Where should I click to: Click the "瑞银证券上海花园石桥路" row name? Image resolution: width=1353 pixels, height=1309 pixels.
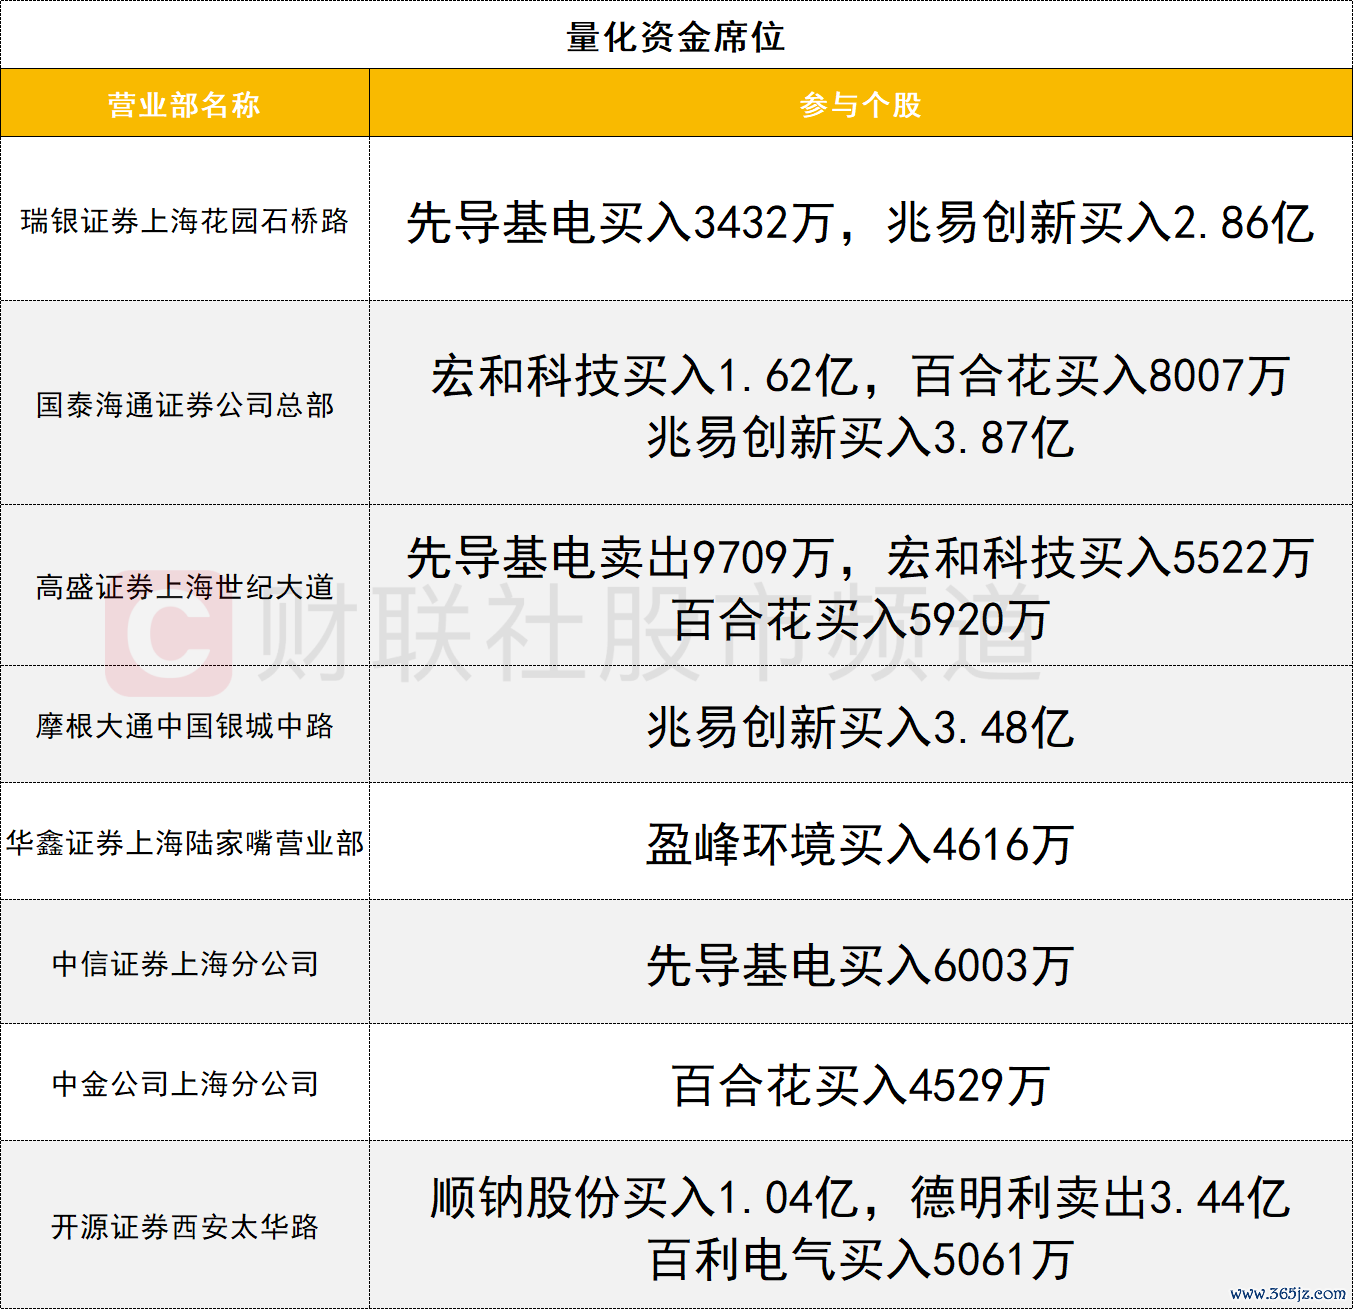click(x=185, y=220)
